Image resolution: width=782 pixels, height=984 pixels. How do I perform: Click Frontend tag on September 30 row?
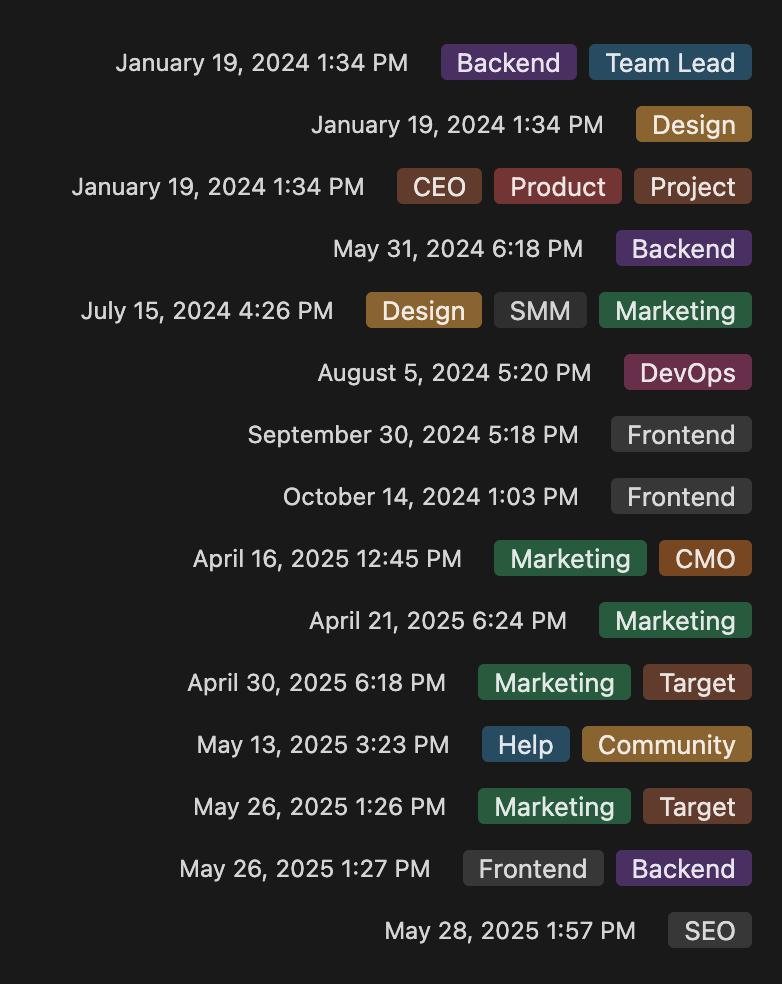pyautogui.click(x=681, y=434)
